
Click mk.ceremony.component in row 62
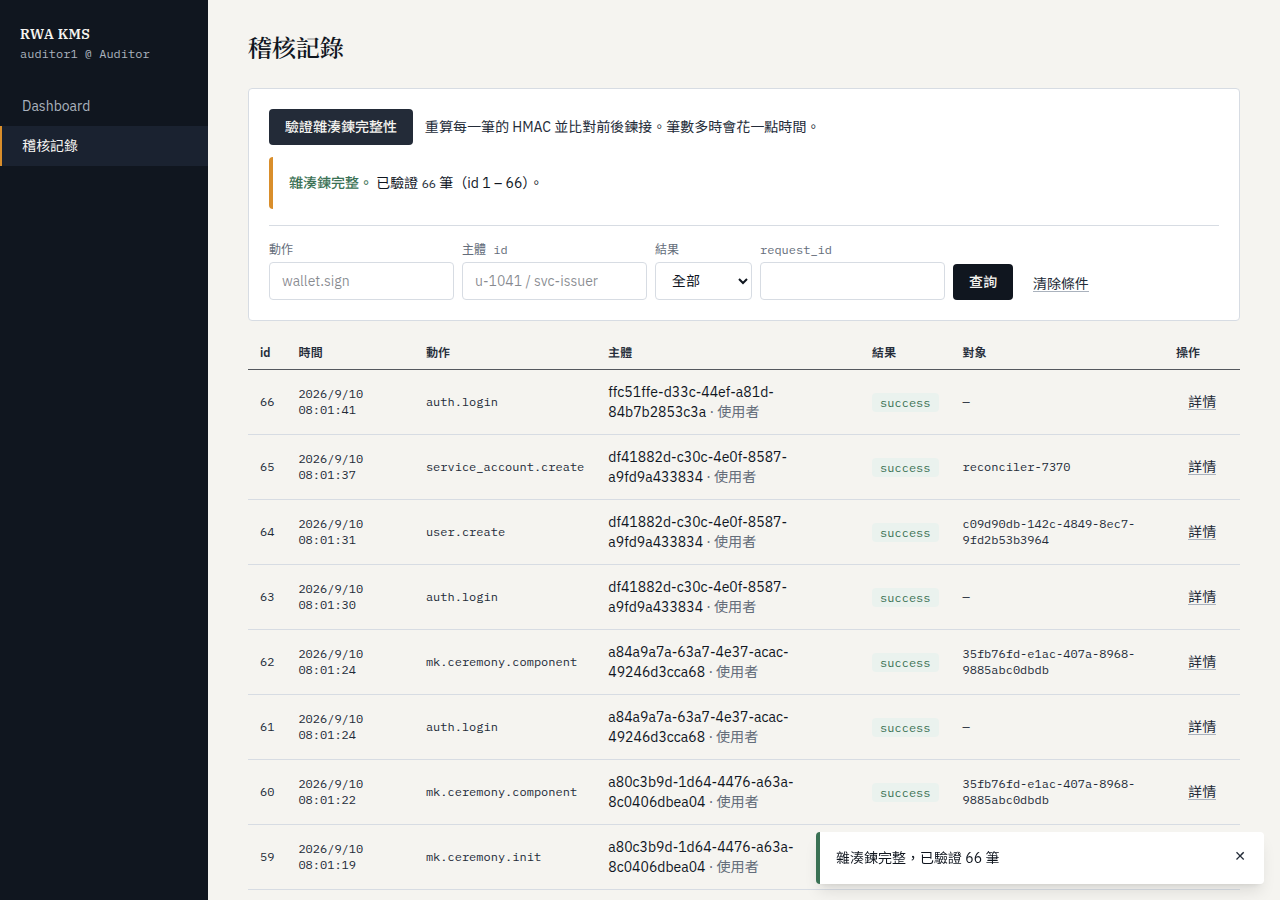tap(501, 662)
